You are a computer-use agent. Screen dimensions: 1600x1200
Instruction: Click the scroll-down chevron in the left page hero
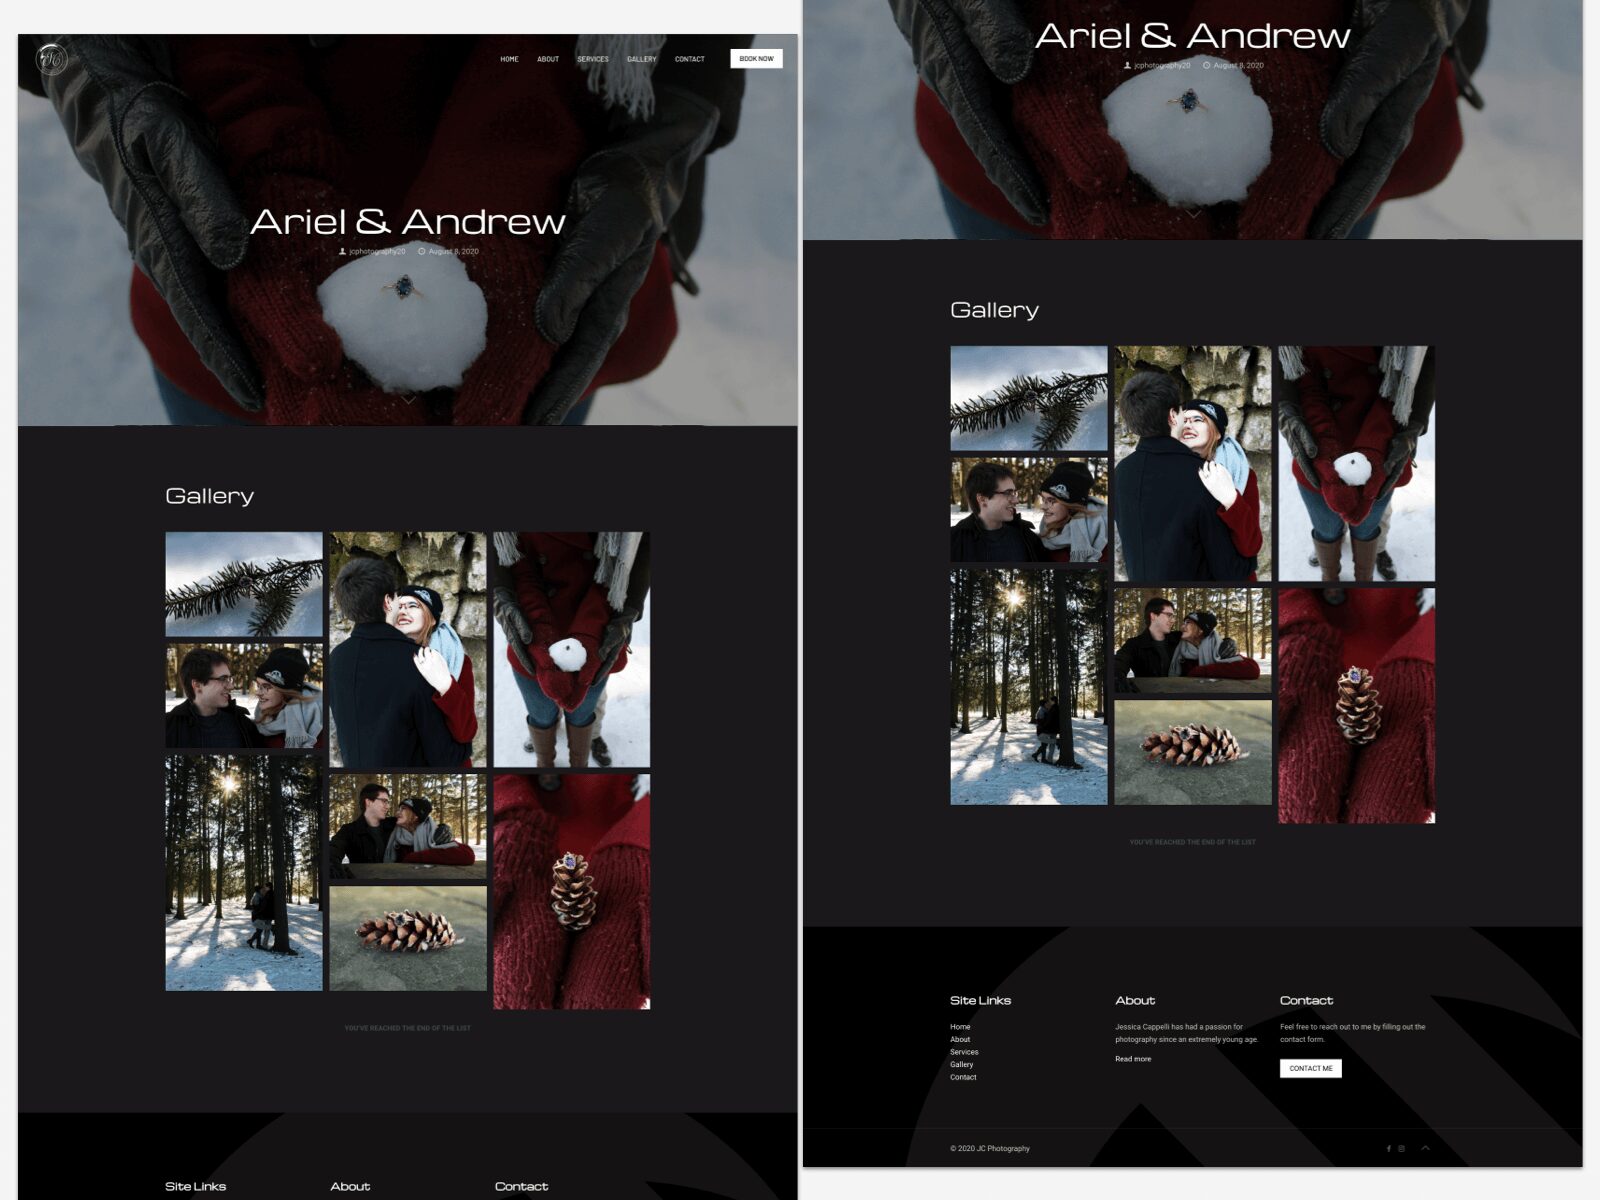click(x=408, y=399)
